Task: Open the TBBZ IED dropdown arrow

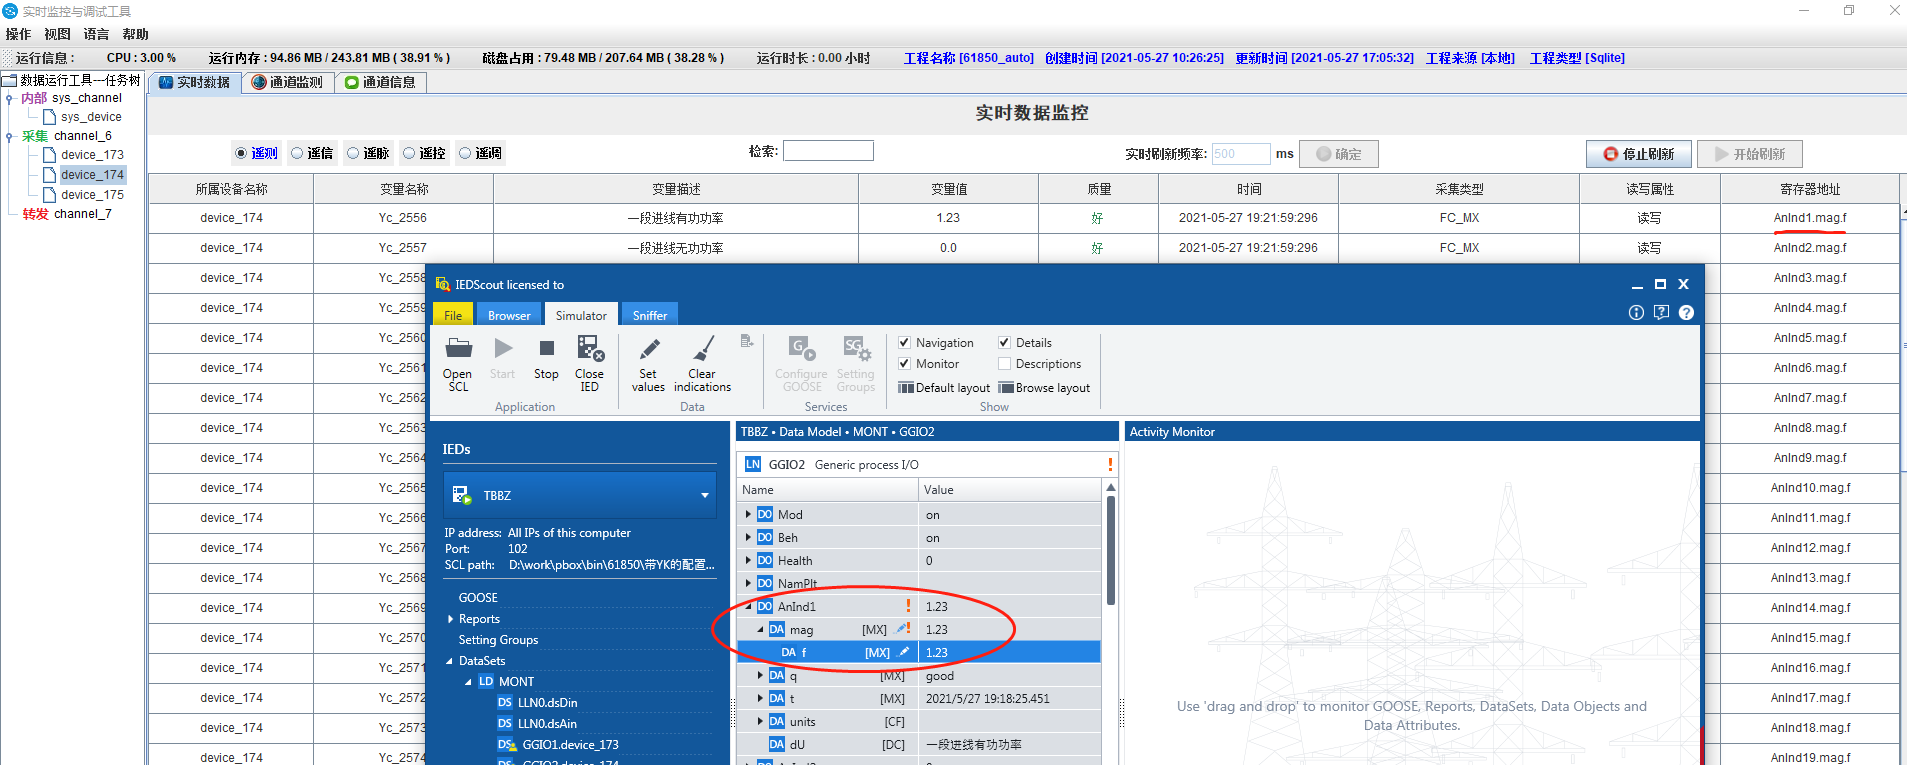Action: pos(704,496)
